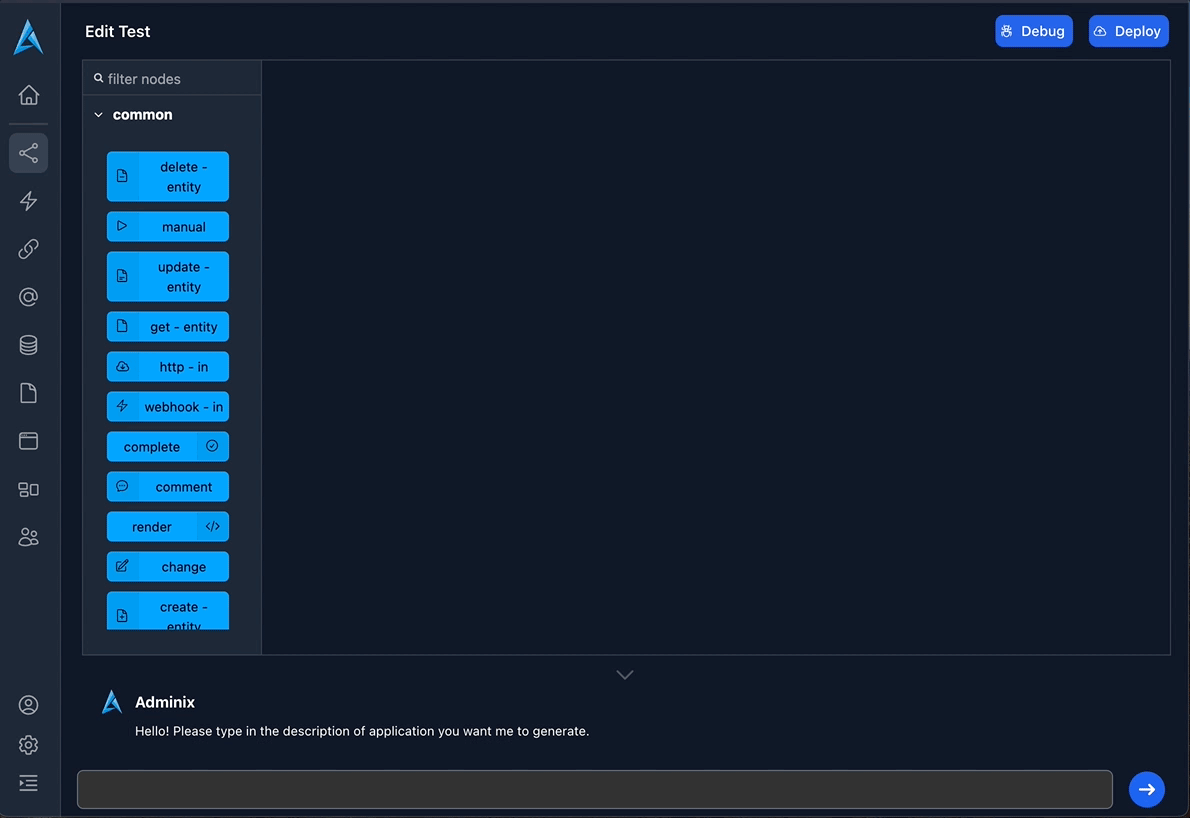Click the Adminix logo in sidebar

28,37
